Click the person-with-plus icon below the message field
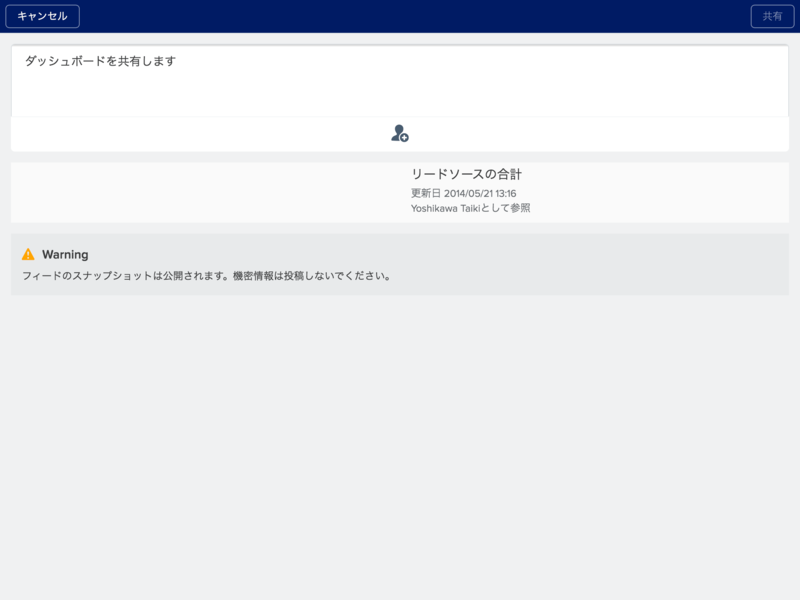This screenshot has height=600, width=800. (x=400, y=132)
